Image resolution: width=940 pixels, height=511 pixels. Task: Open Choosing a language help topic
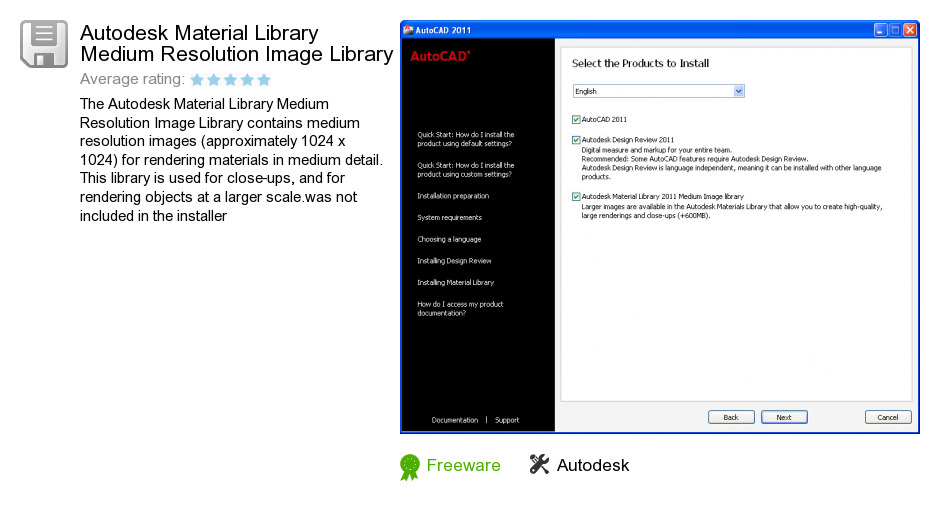tap(449, 239)
